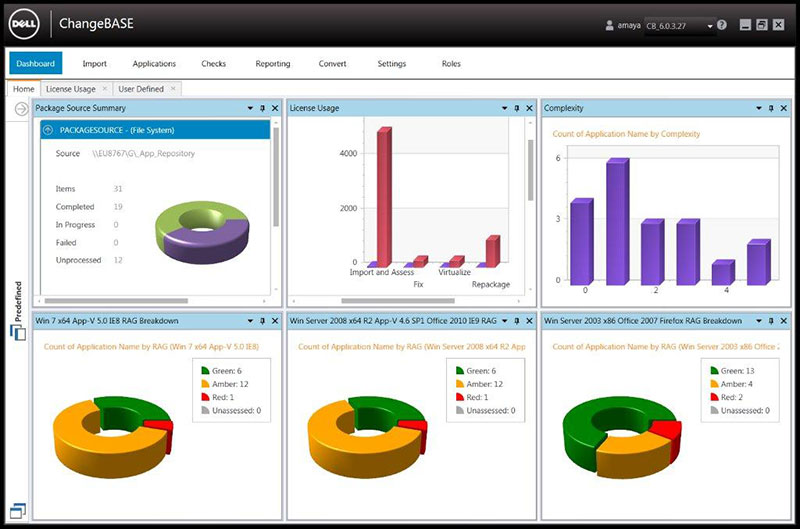800x529 pixels.
Task: Open the help question mark icon
Action: 721,24
